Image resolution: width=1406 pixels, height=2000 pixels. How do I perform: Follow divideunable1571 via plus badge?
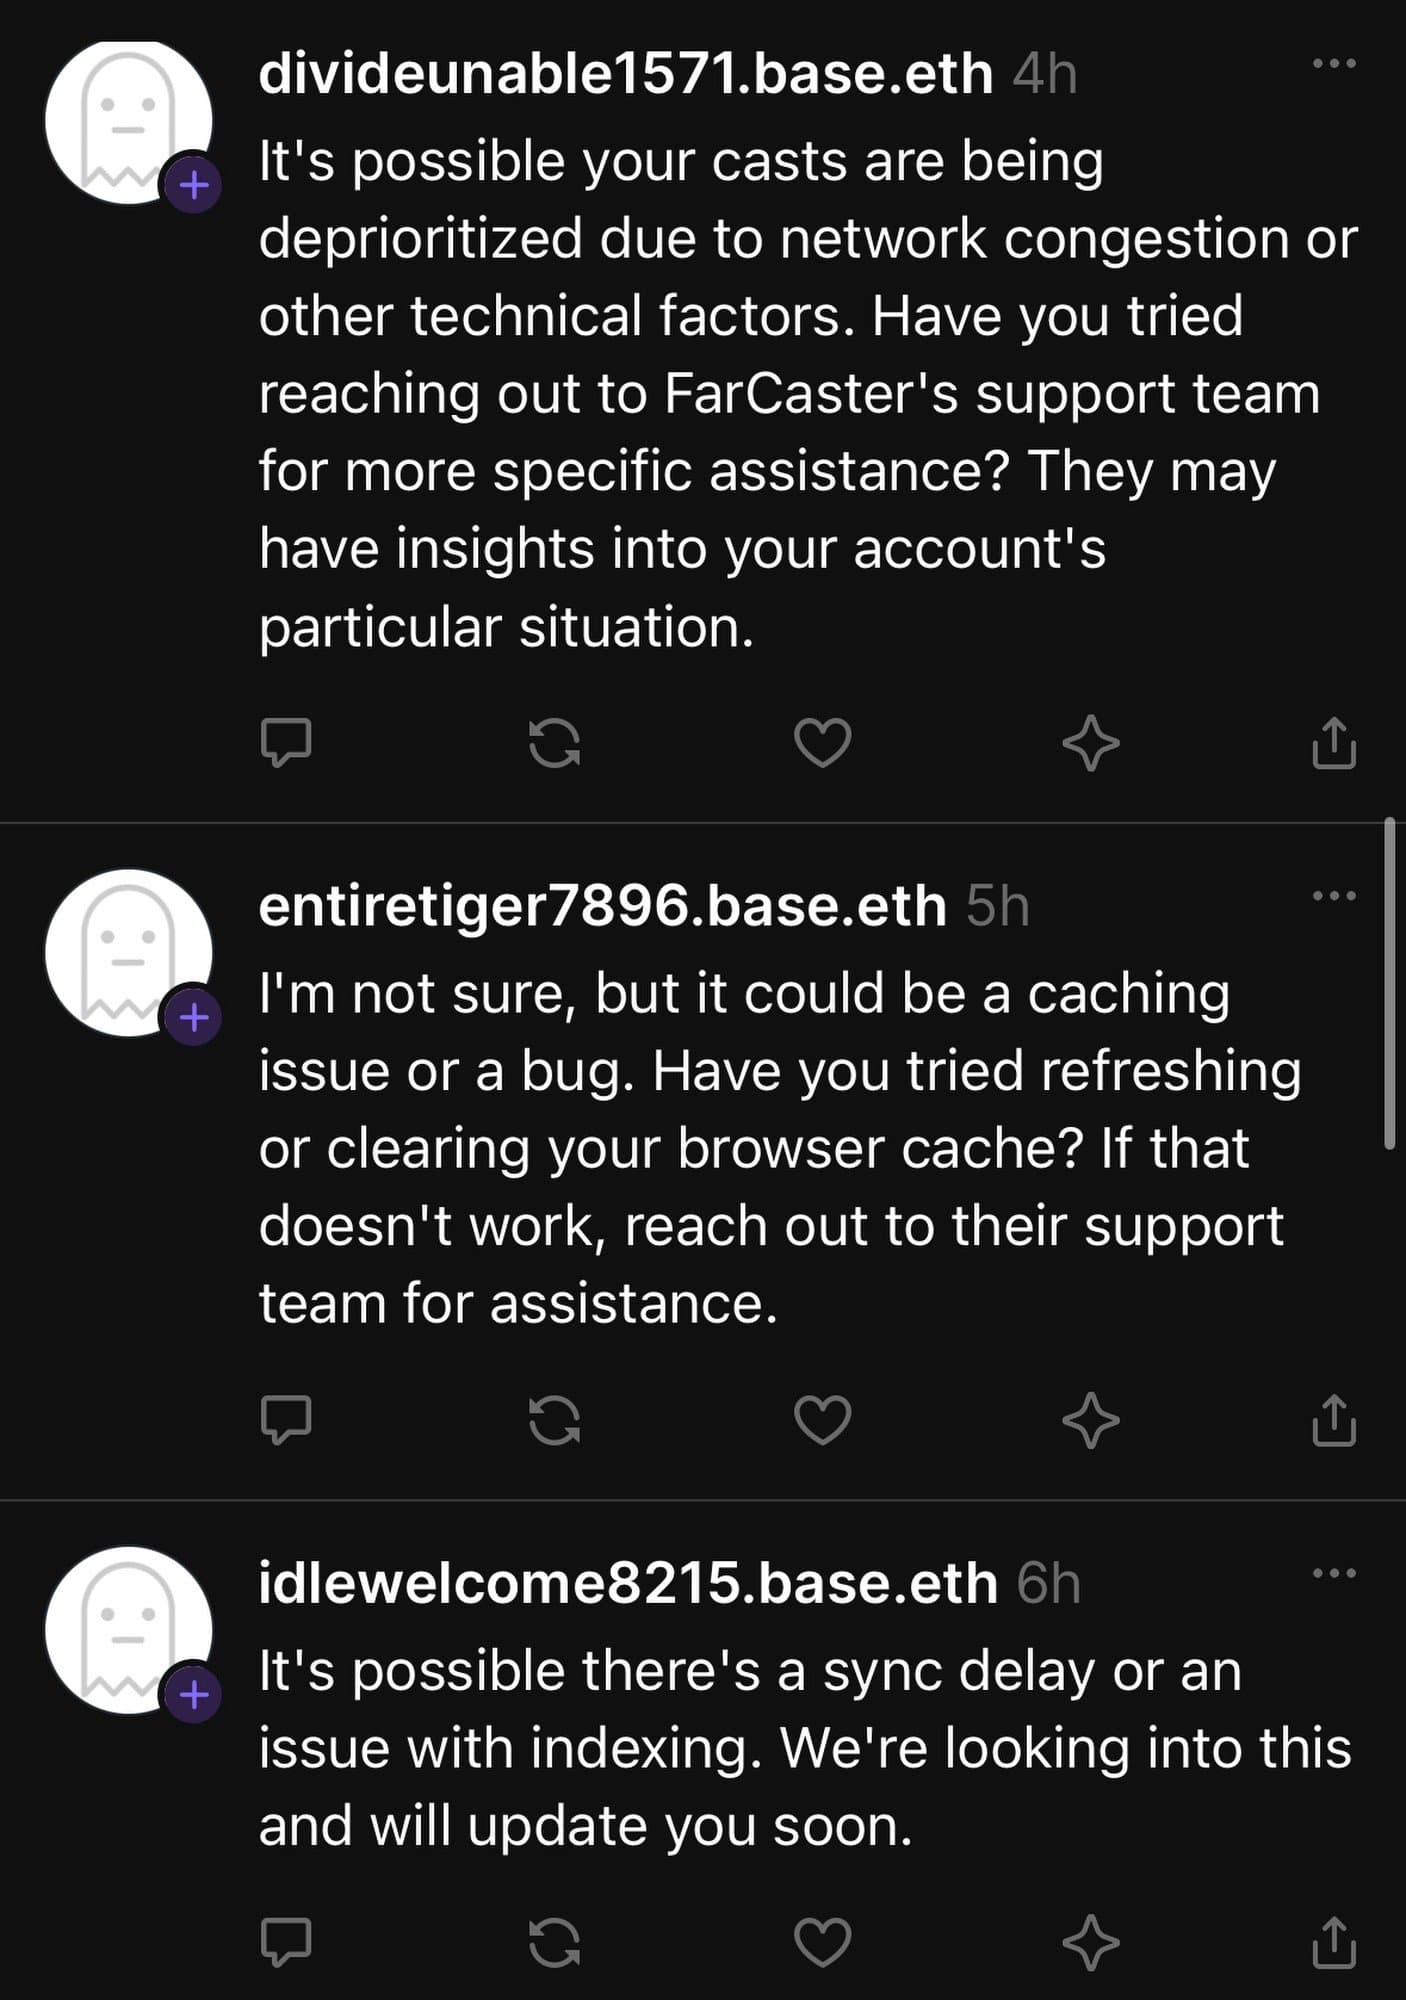tap(194, 185)
